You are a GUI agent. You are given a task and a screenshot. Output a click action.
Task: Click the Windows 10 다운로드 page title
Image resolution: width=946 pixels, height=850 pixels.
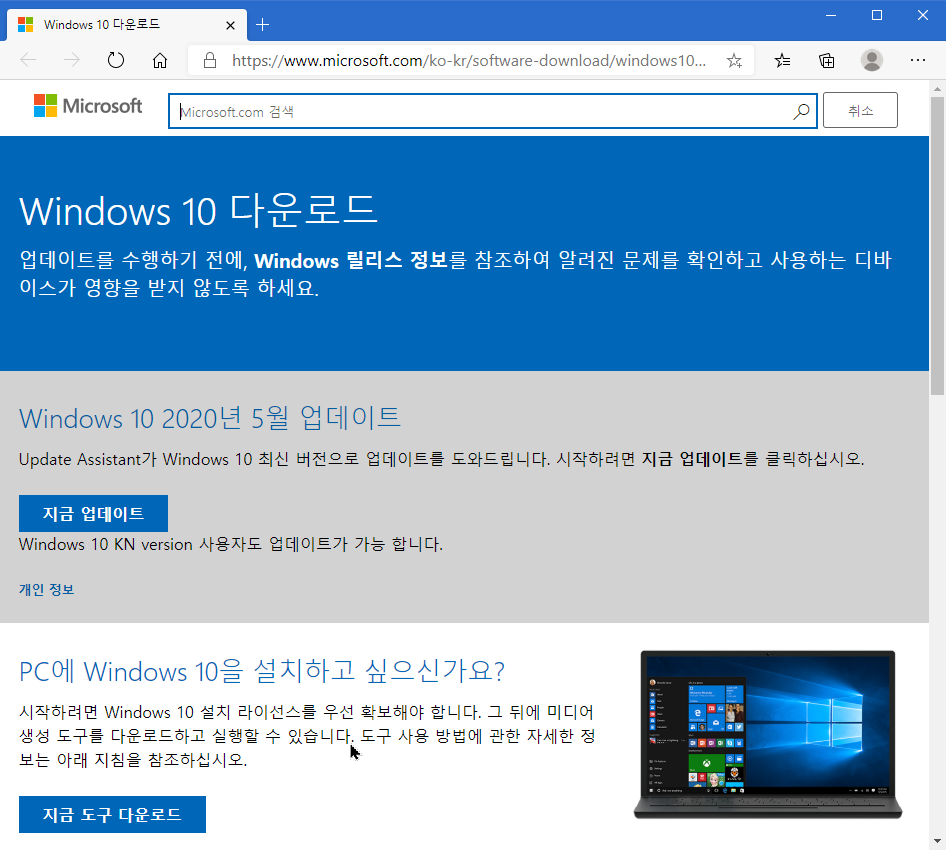coord(198,211)
